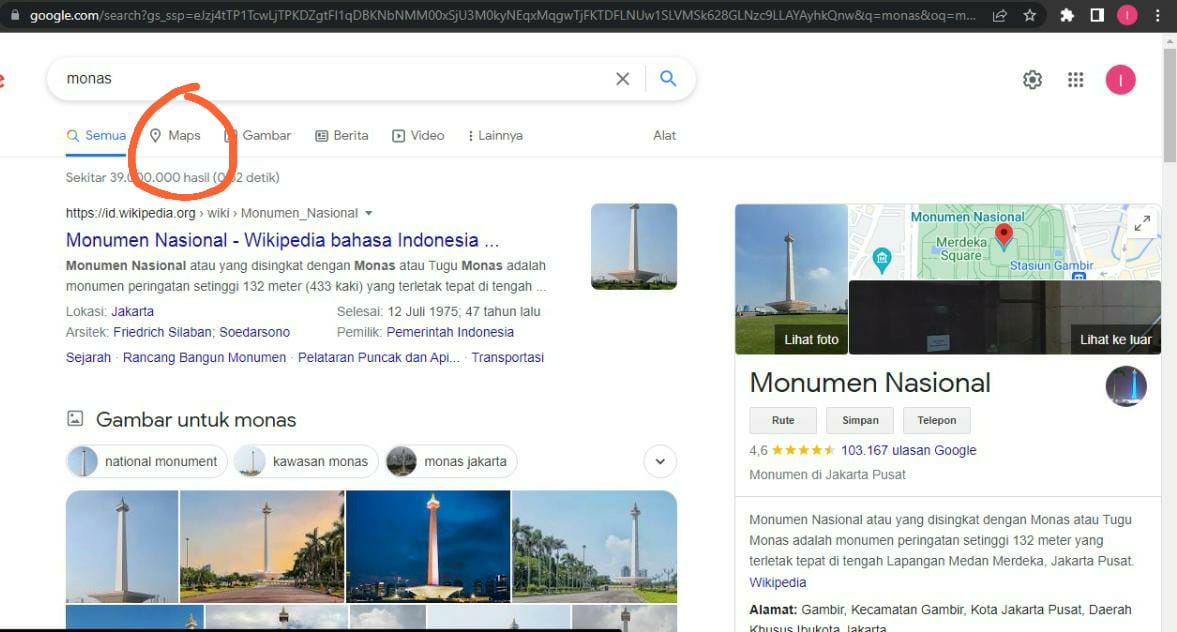Click the browser address bar URL
Image resolution: width=1177 pixels, height=632 pixels.
pos(503,15)
